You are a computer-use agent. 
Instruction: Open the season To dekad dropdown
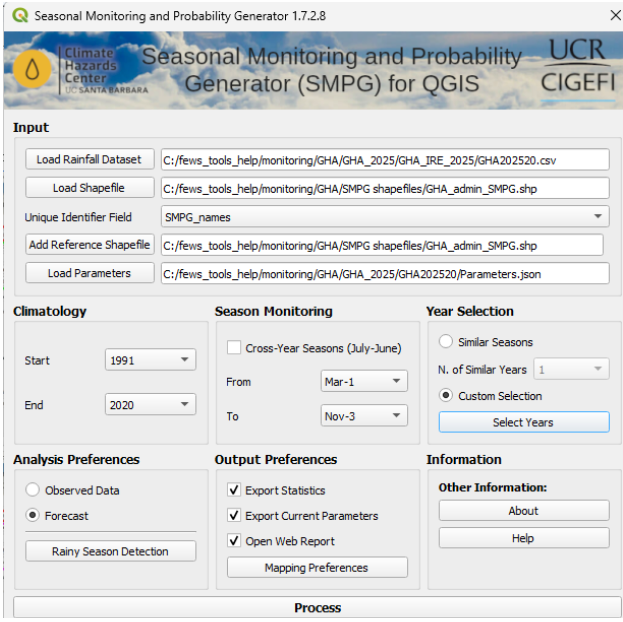[x=364, y=416]
